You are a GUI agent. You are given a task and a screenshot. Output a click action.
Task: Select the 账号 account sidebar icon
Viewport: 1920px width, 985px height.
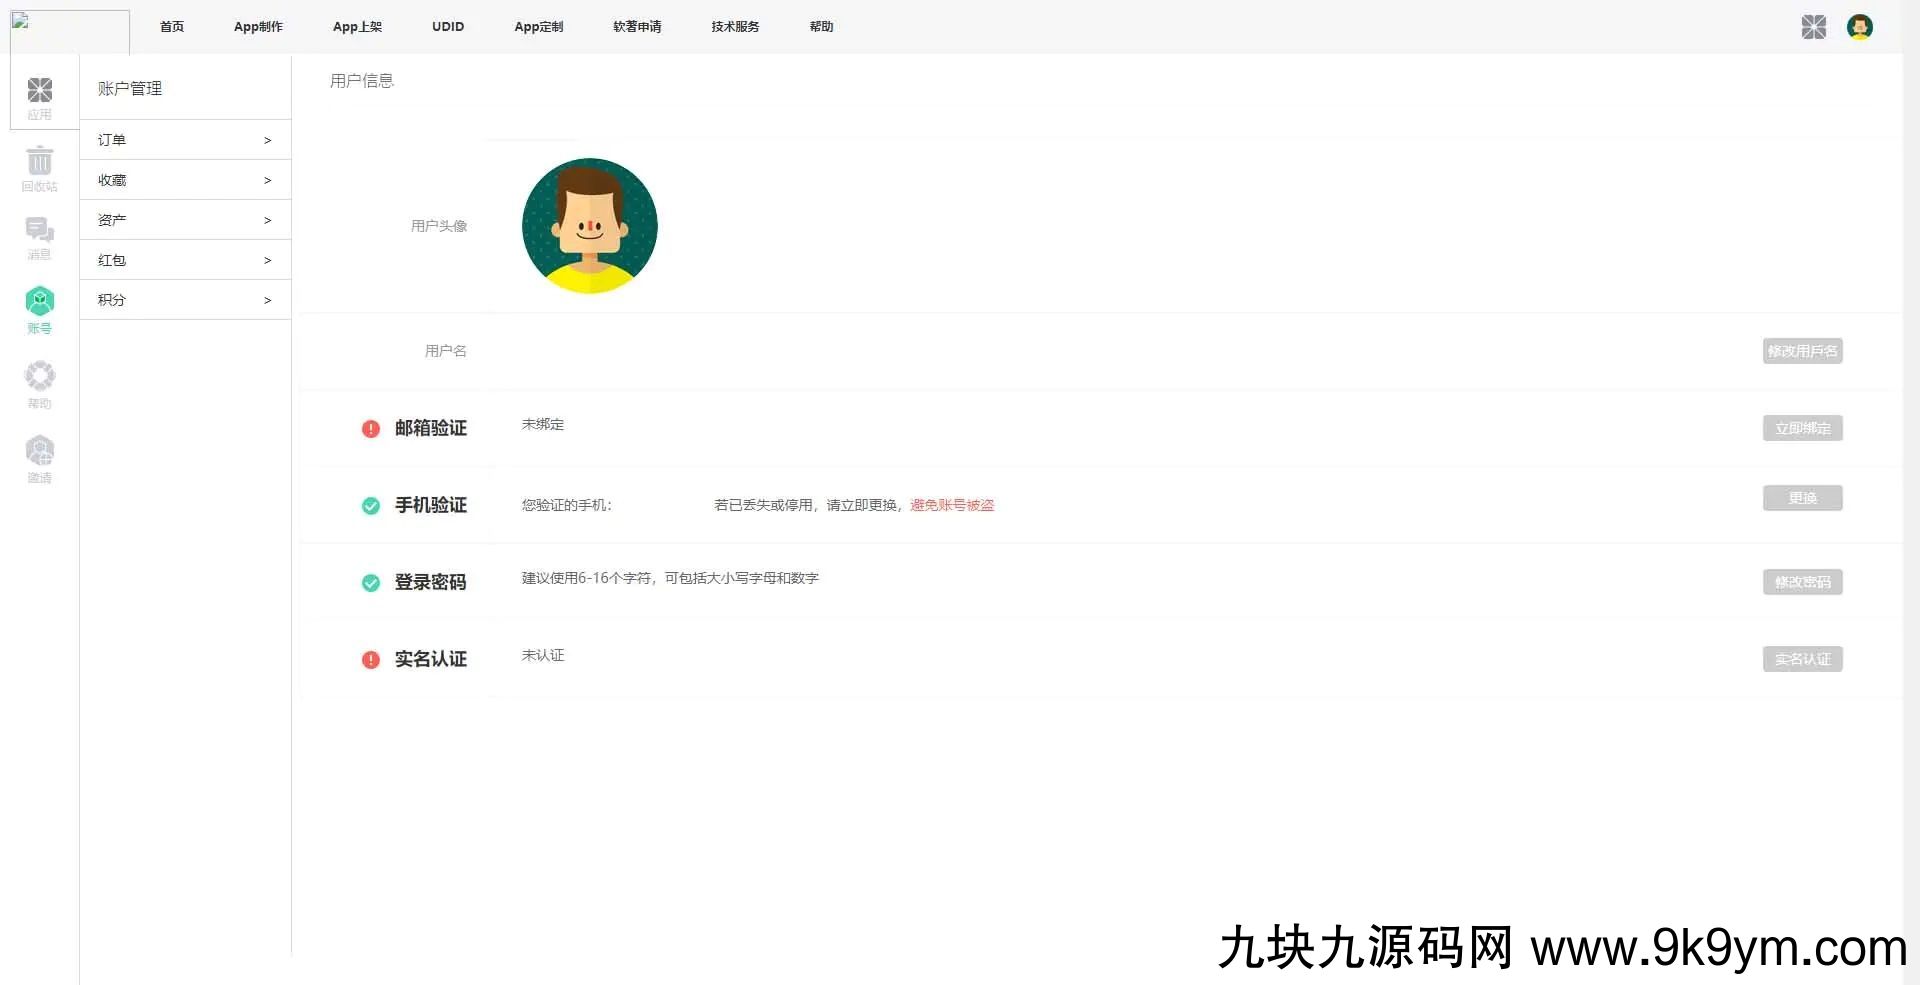(40, 308)
